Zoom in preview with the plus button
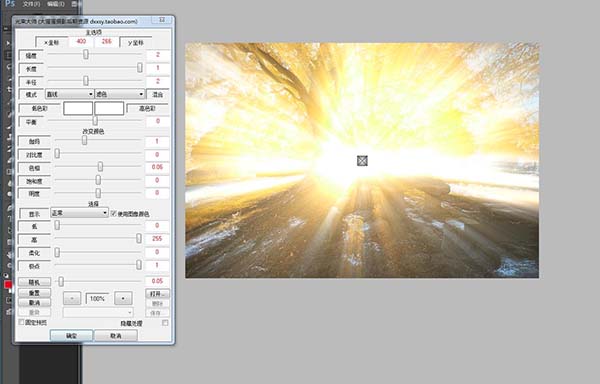This screenshot has height=384, width=600. click(x=123, y=298)
